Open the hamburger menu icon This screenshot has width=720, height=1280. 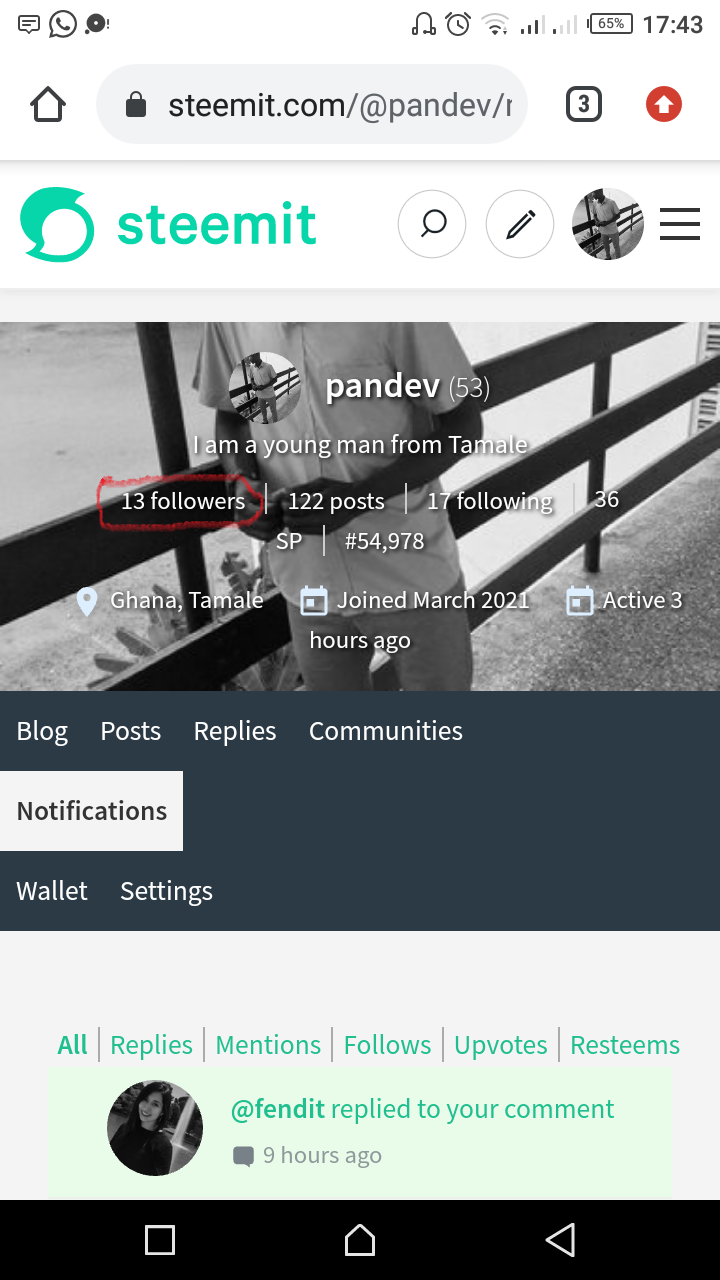tap(680, 224)
